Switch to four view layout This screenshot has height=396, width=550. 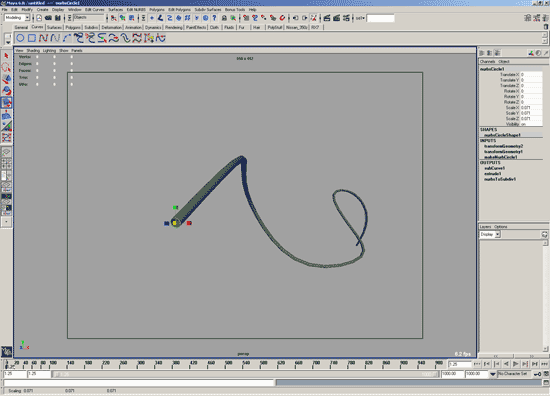[x=6, y=163]
